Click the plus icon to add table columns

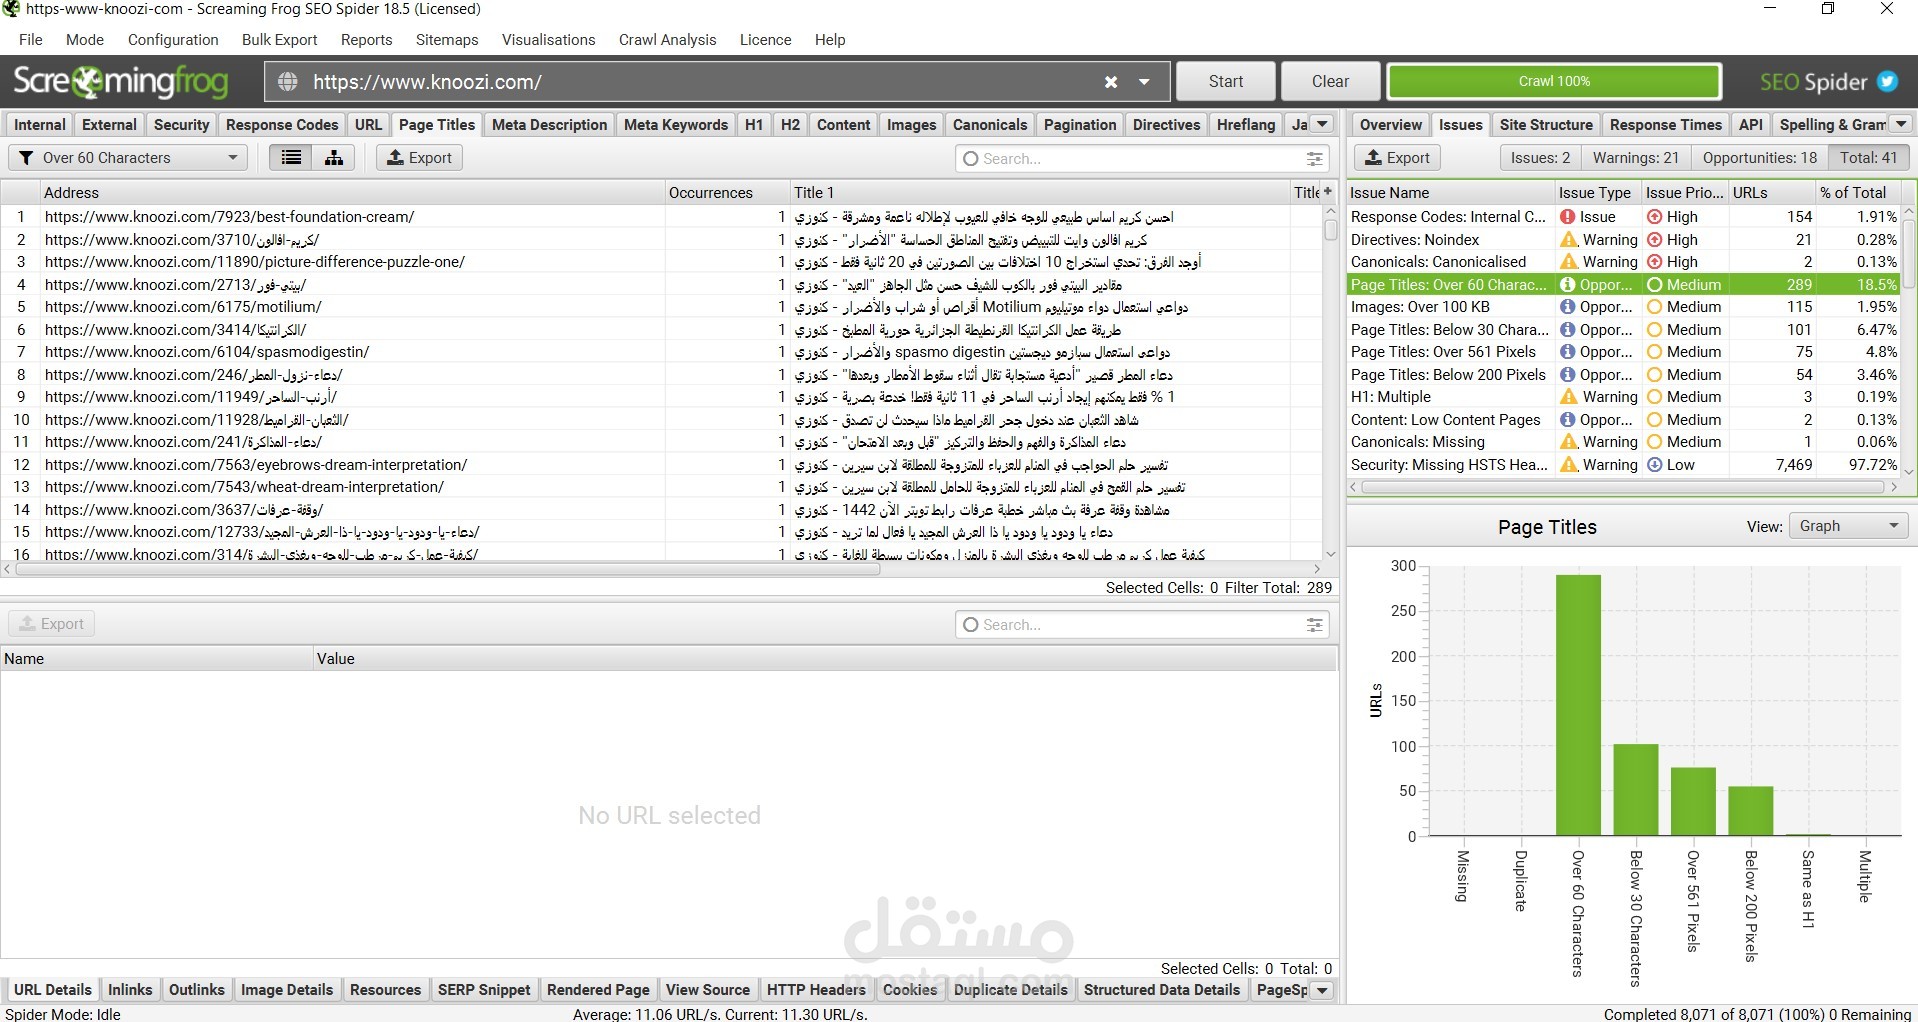point(1328,192)
